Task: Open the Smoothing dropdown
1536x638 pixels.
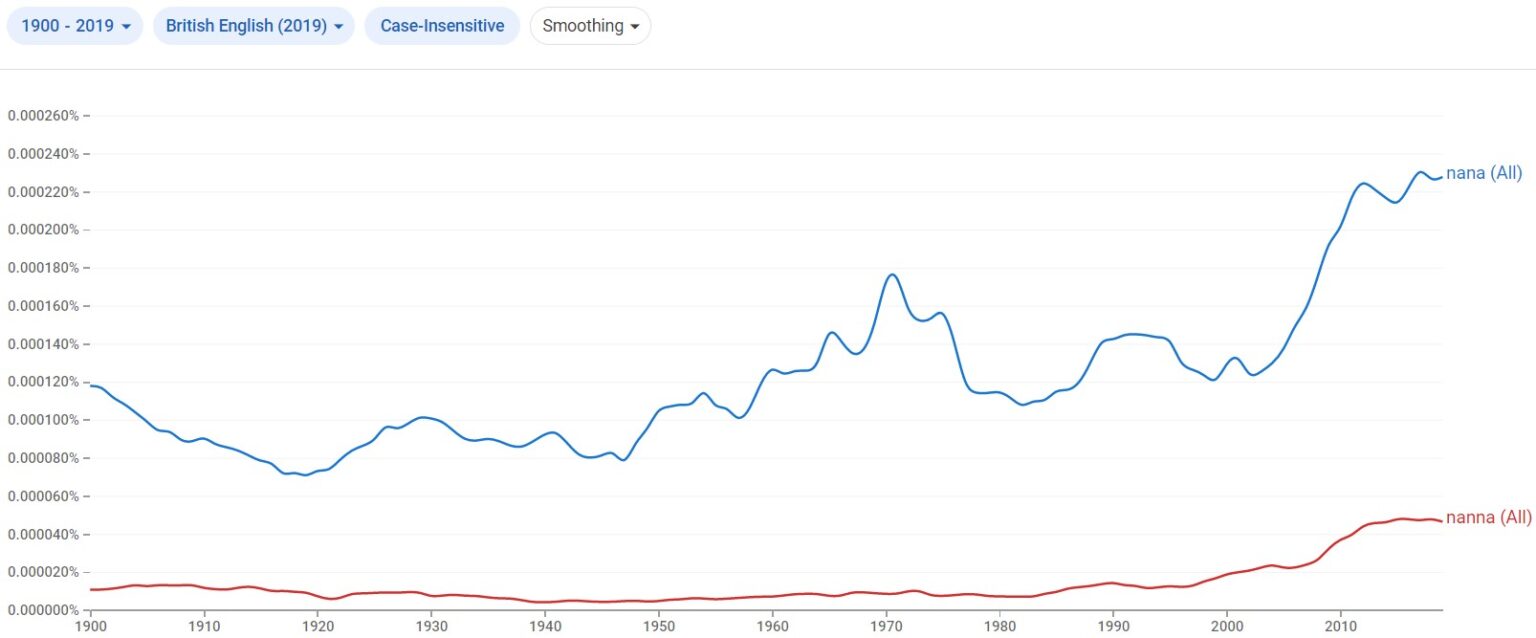Action: tap(590, 26)
